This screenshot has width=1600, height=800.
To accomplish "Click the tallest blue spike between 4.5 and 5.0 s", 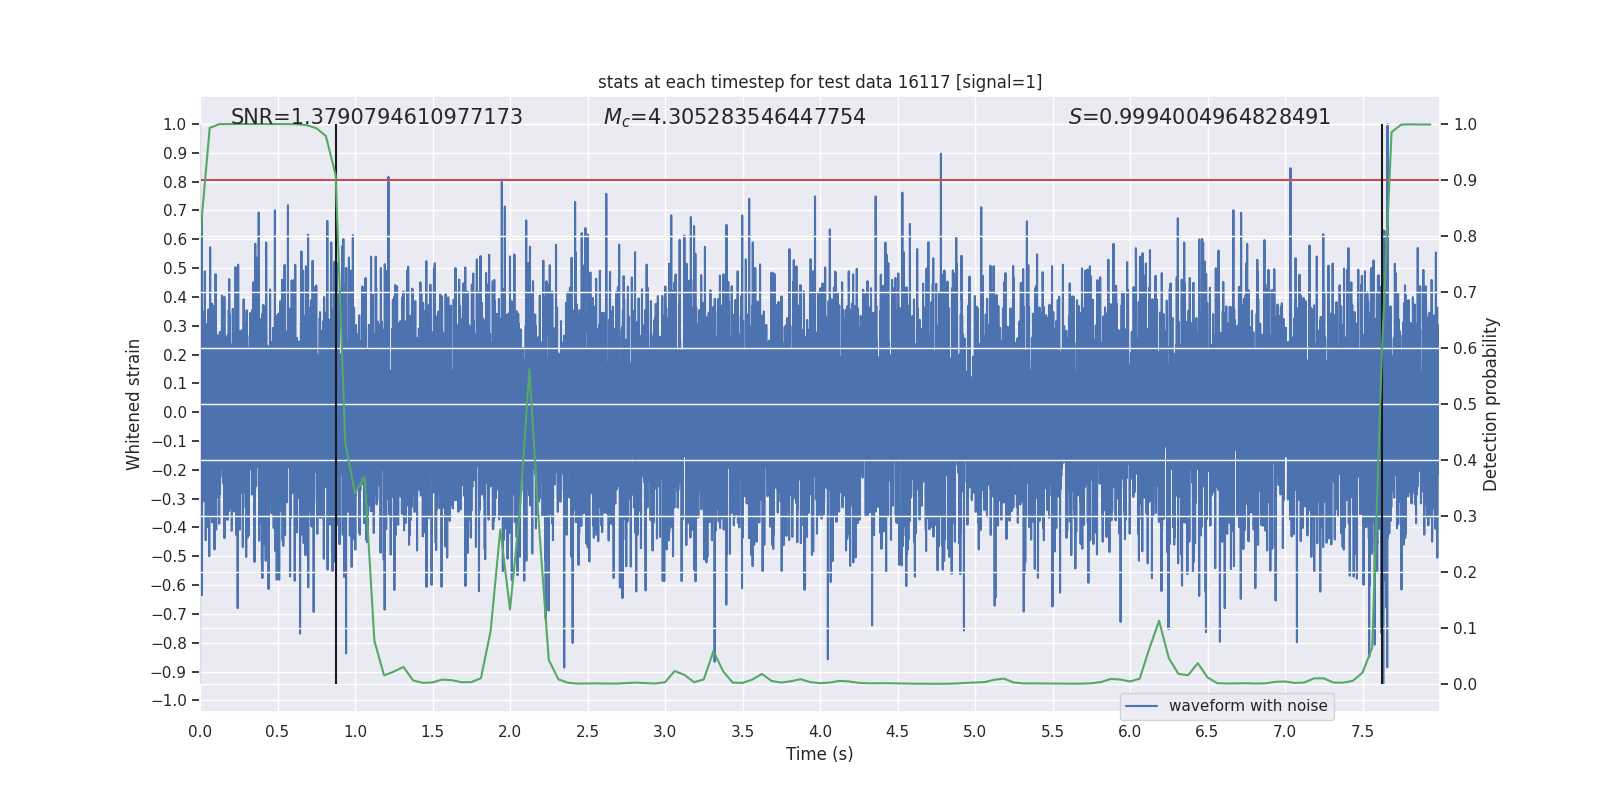I will click(x=940, y=156).
